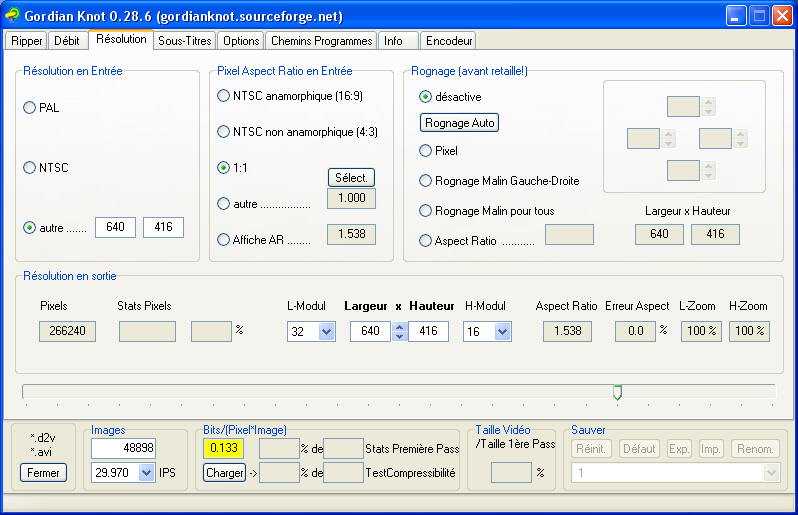Screen dimensions: 798x515
Task: Click the Pixels value 266240
Action: pos(67,331)
